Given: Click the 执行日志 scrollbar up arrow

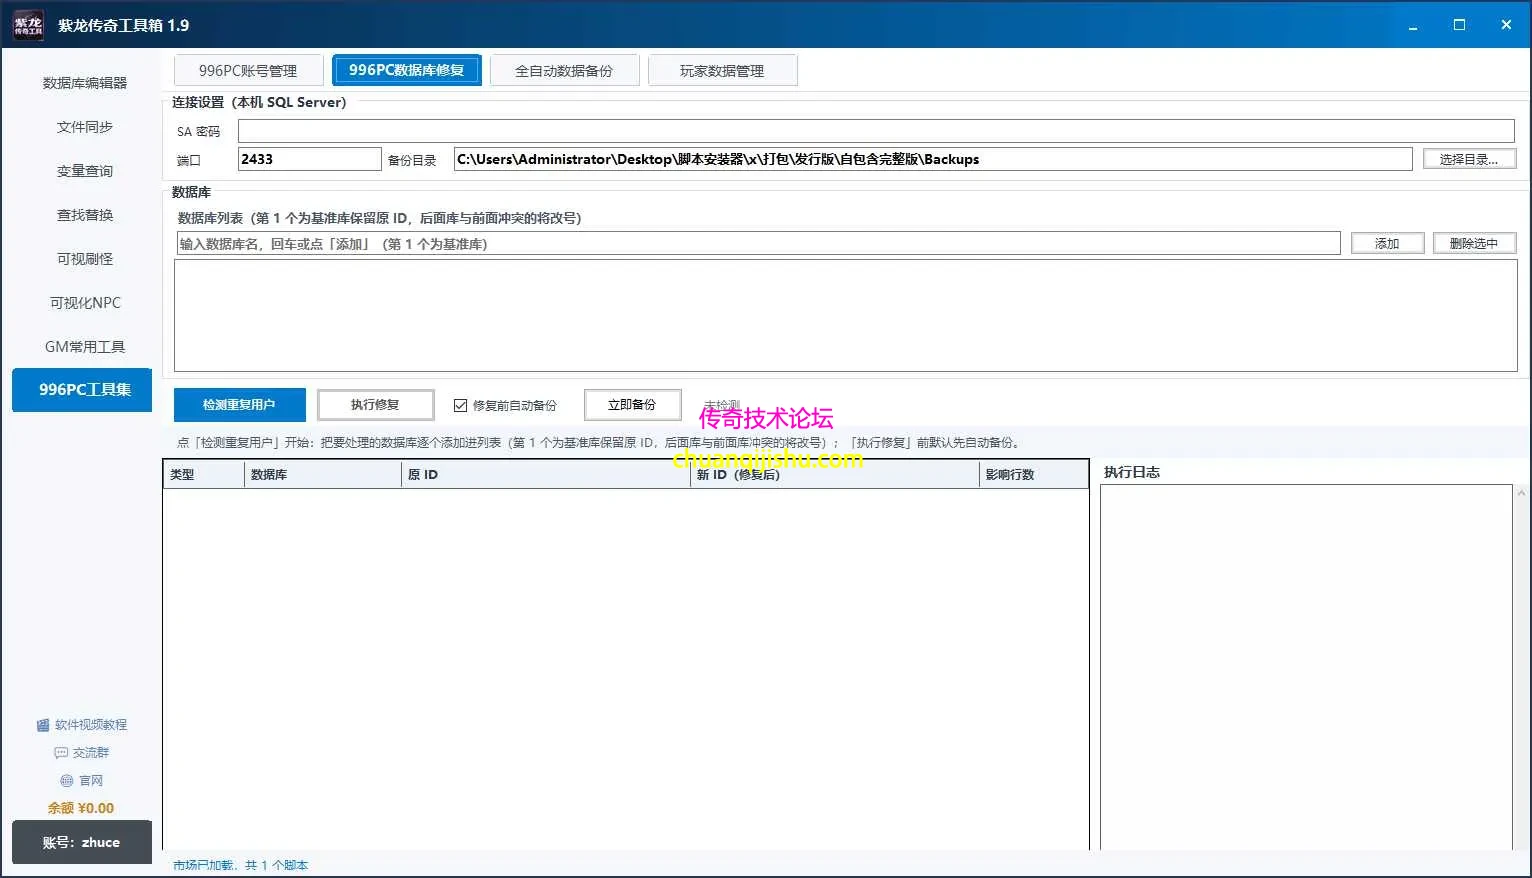Looking at the screenshot, I should 1522,493.
